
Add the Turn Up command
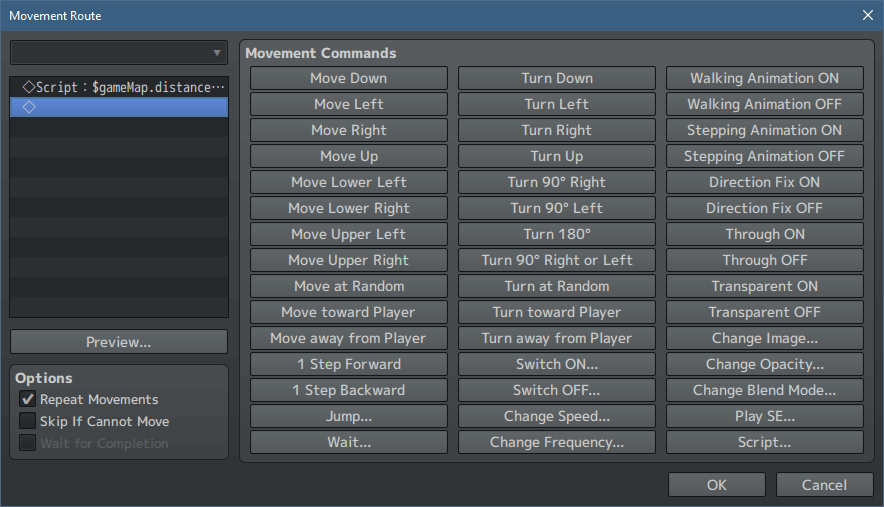[x=557, y=156]
